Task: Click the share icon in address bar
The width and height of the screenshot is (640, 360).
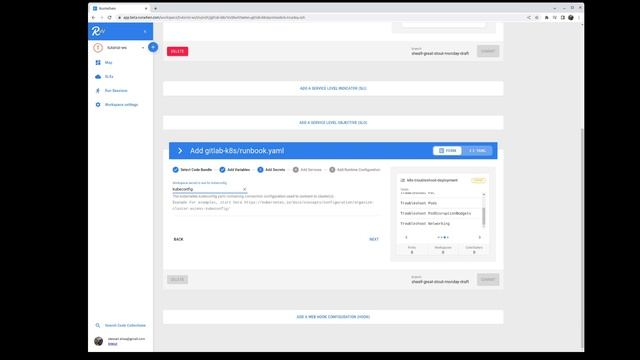Action: point(529,18)
